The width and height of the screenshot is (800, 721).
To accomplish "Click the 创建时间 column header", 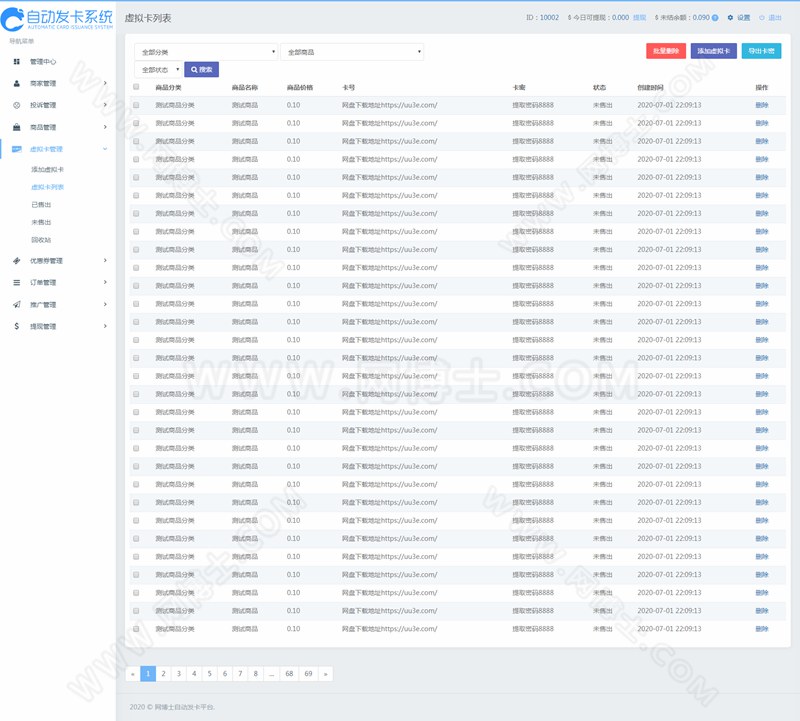I will click(651, 88).
